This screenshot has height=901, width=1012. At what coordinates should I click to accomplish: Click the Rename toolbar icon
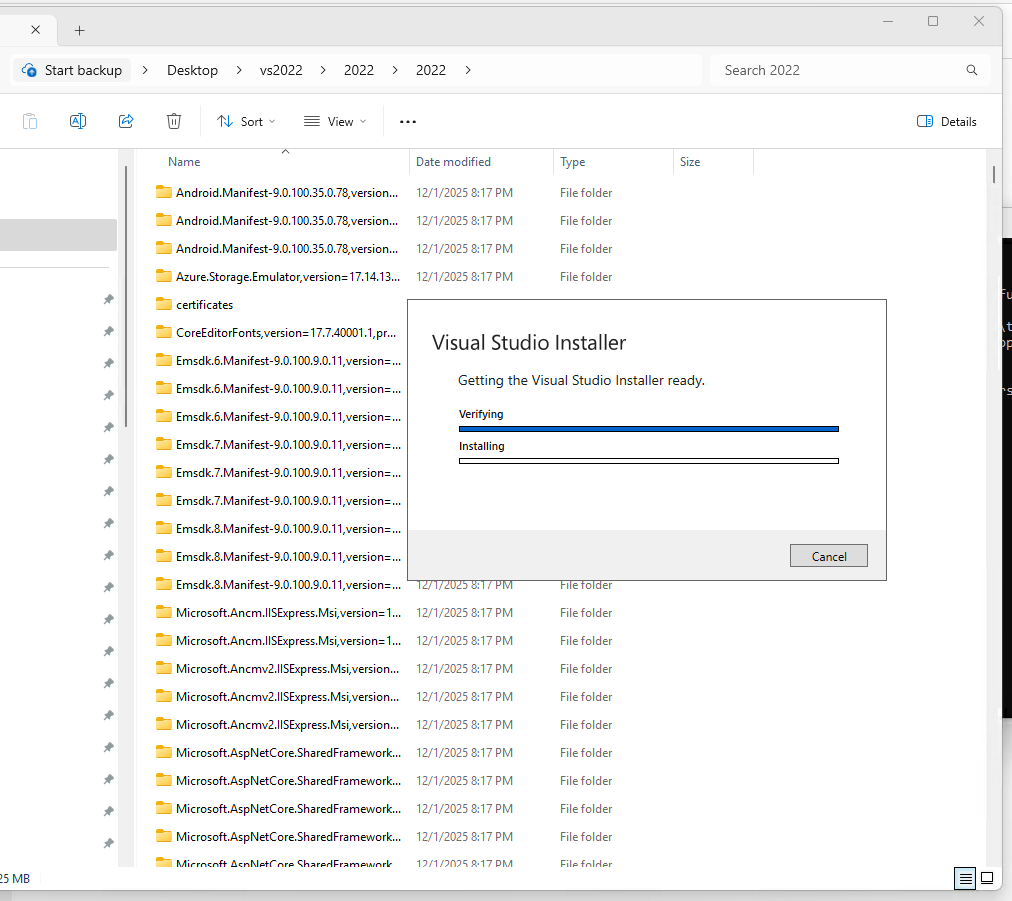78,121
